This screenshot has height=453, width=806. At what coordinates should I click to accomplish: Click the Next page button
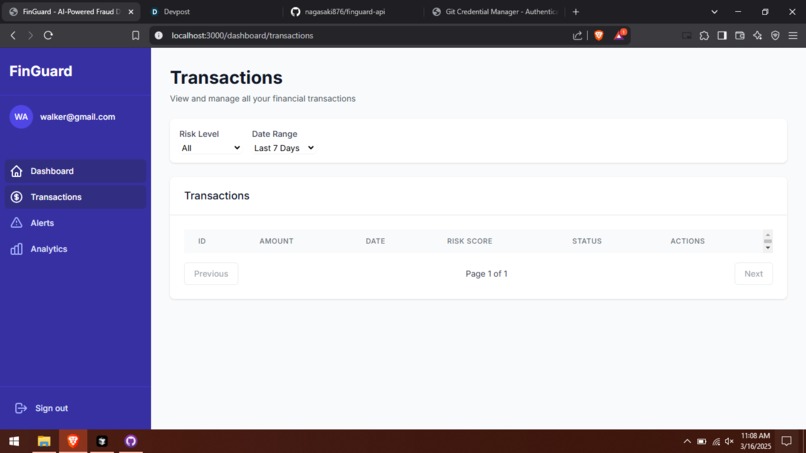pos(754,274)
